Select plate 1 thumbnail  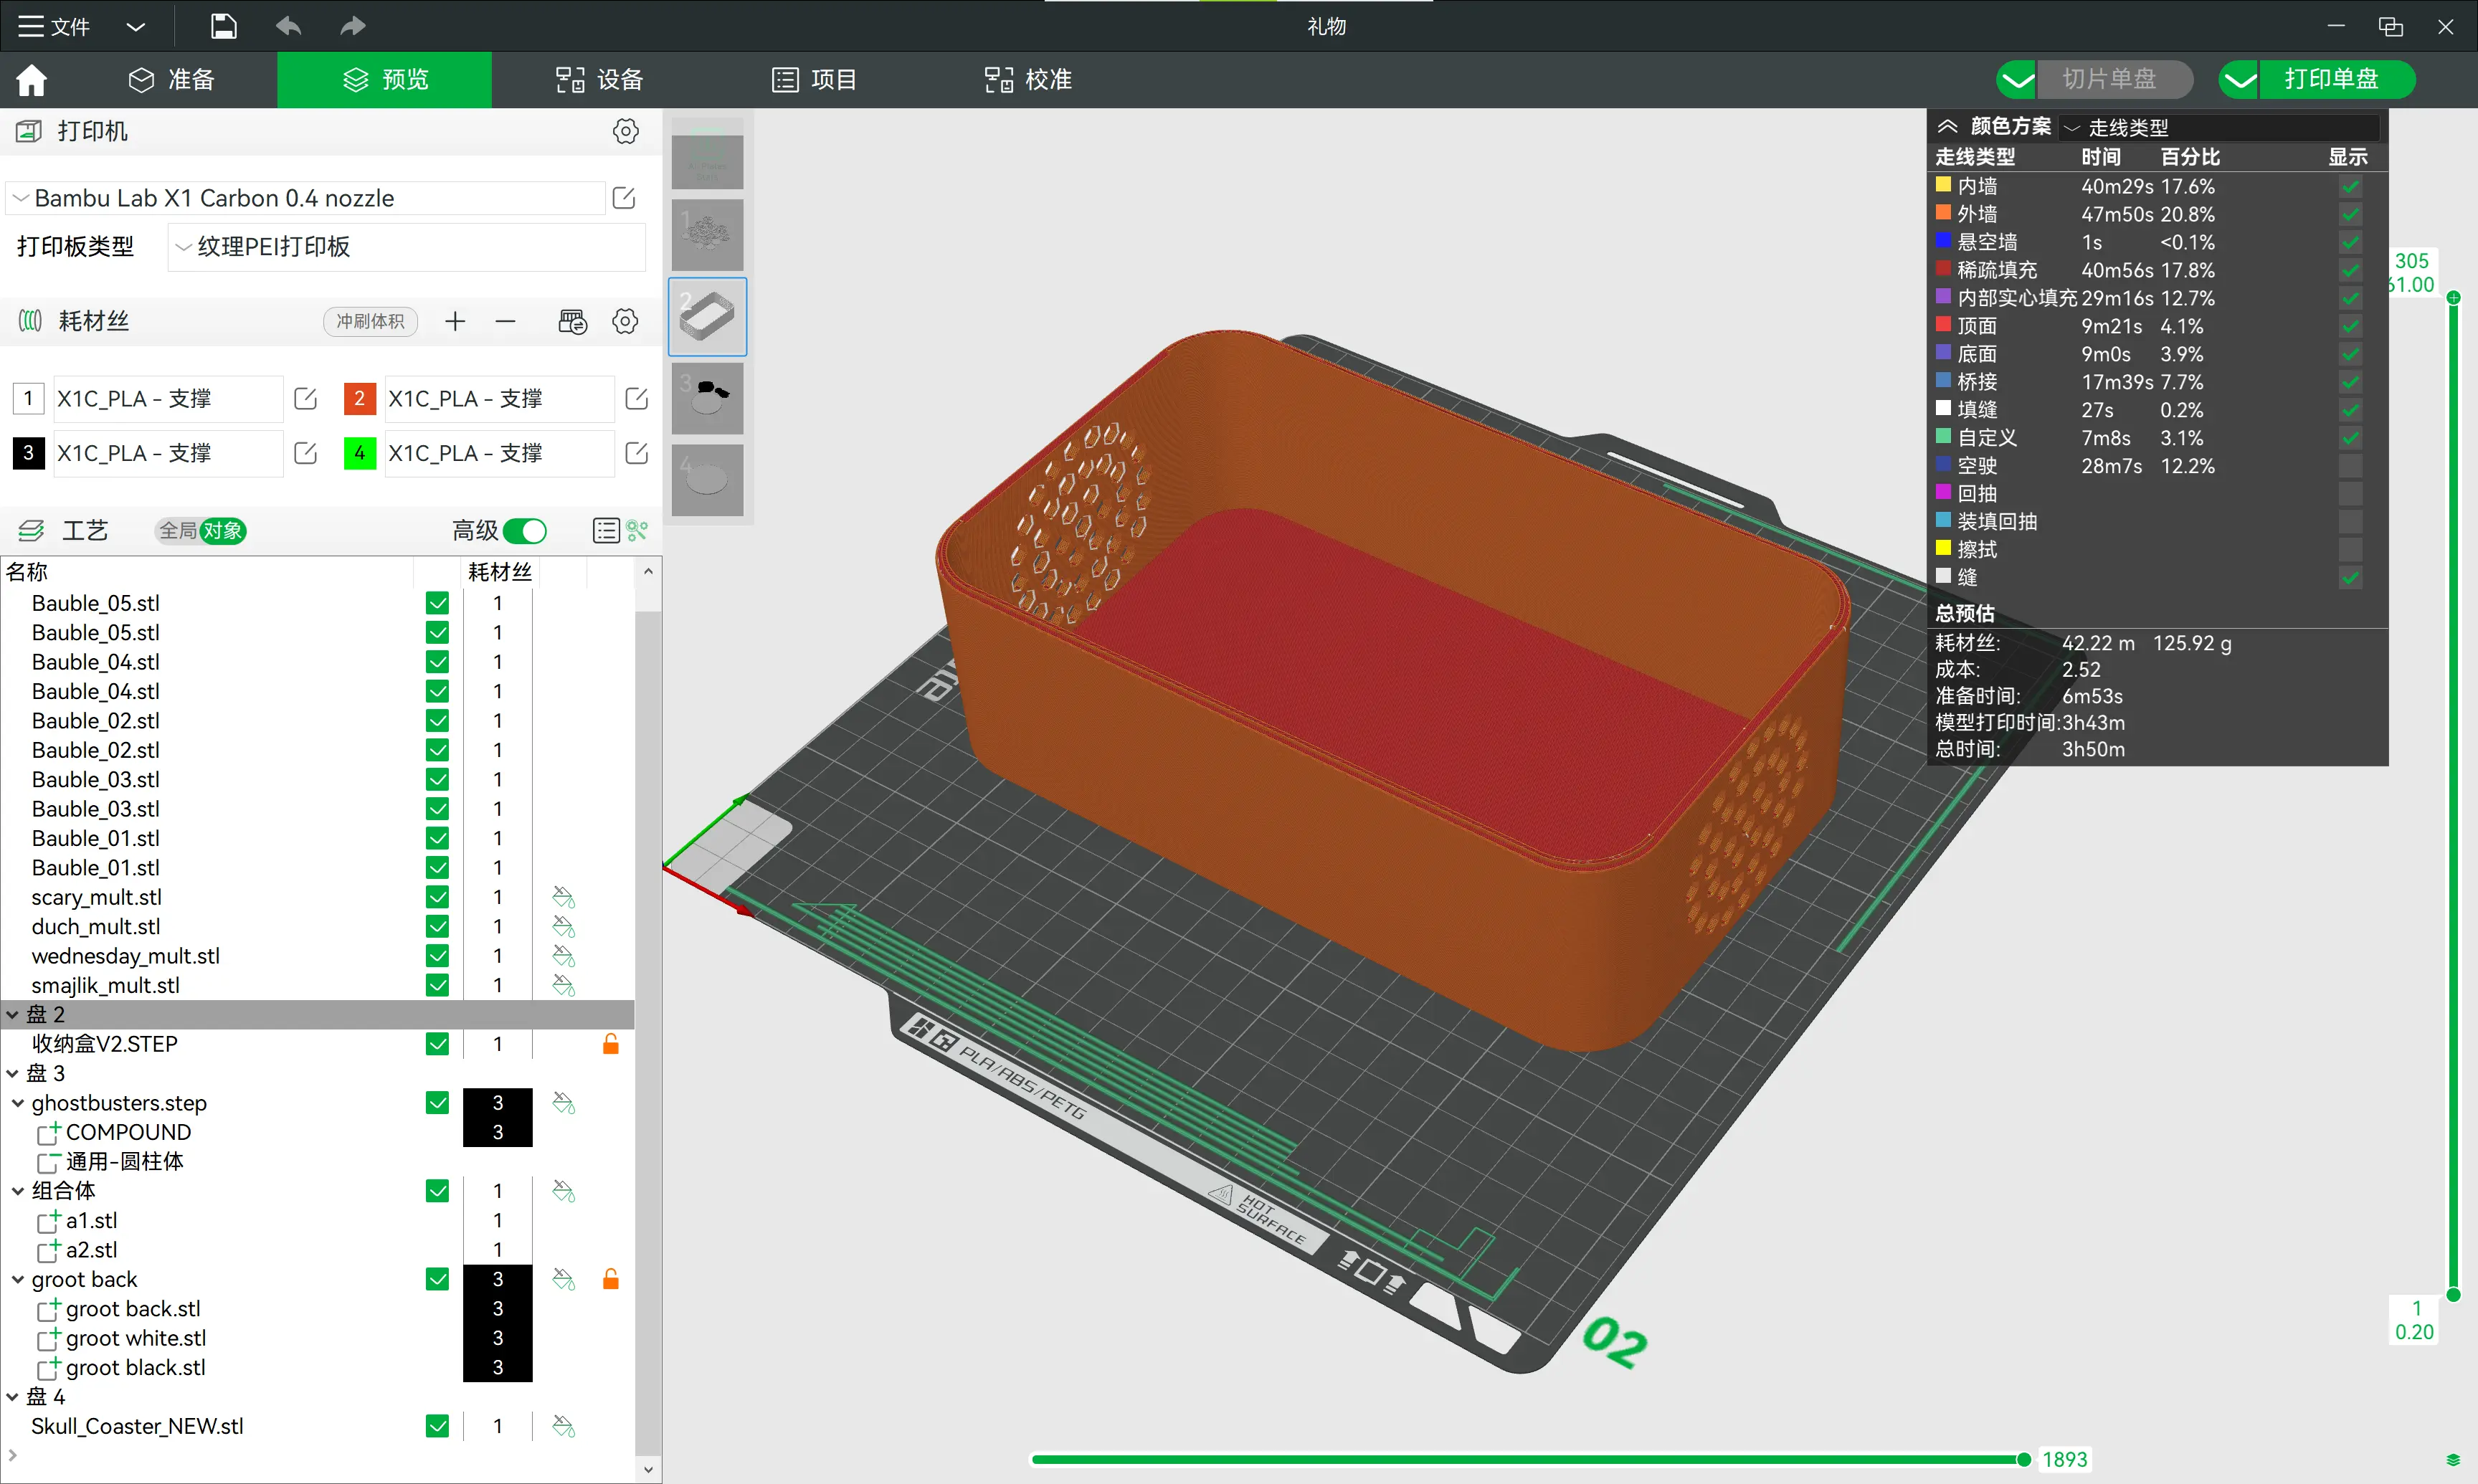[x=707, y=235]
